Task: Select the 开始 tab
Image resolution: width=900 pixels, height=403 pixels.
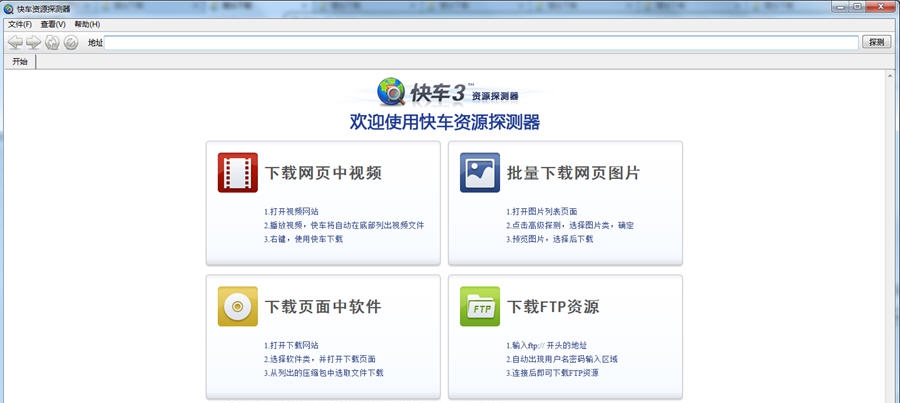Action: pos(20,61)
